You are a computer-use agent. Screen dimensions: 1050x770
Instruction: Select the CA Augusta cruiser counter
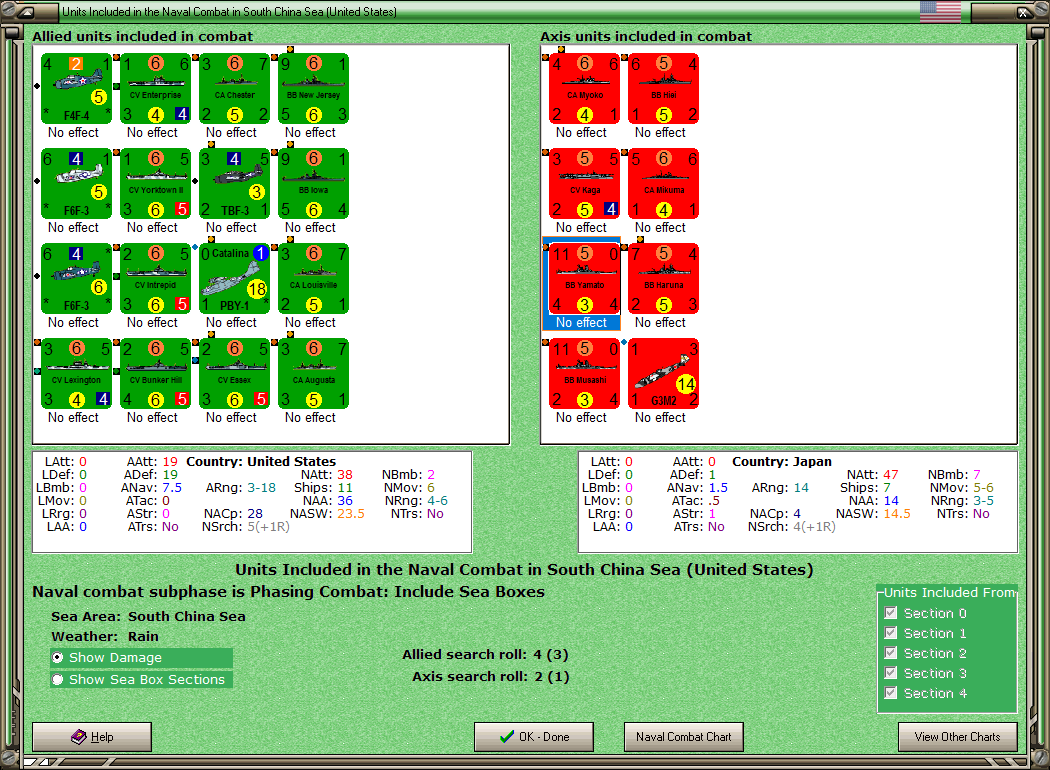coord(313,374)
